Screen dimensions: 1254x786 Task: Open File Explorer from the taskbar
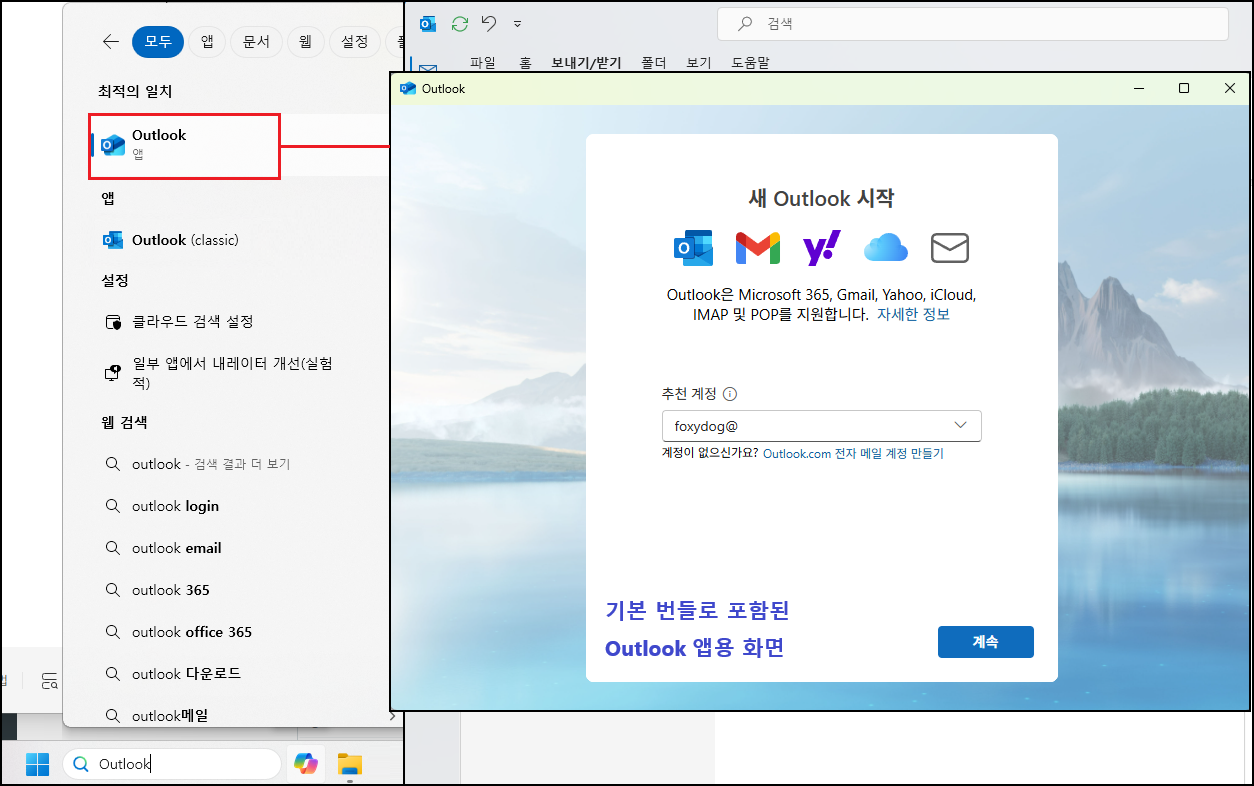349,765
